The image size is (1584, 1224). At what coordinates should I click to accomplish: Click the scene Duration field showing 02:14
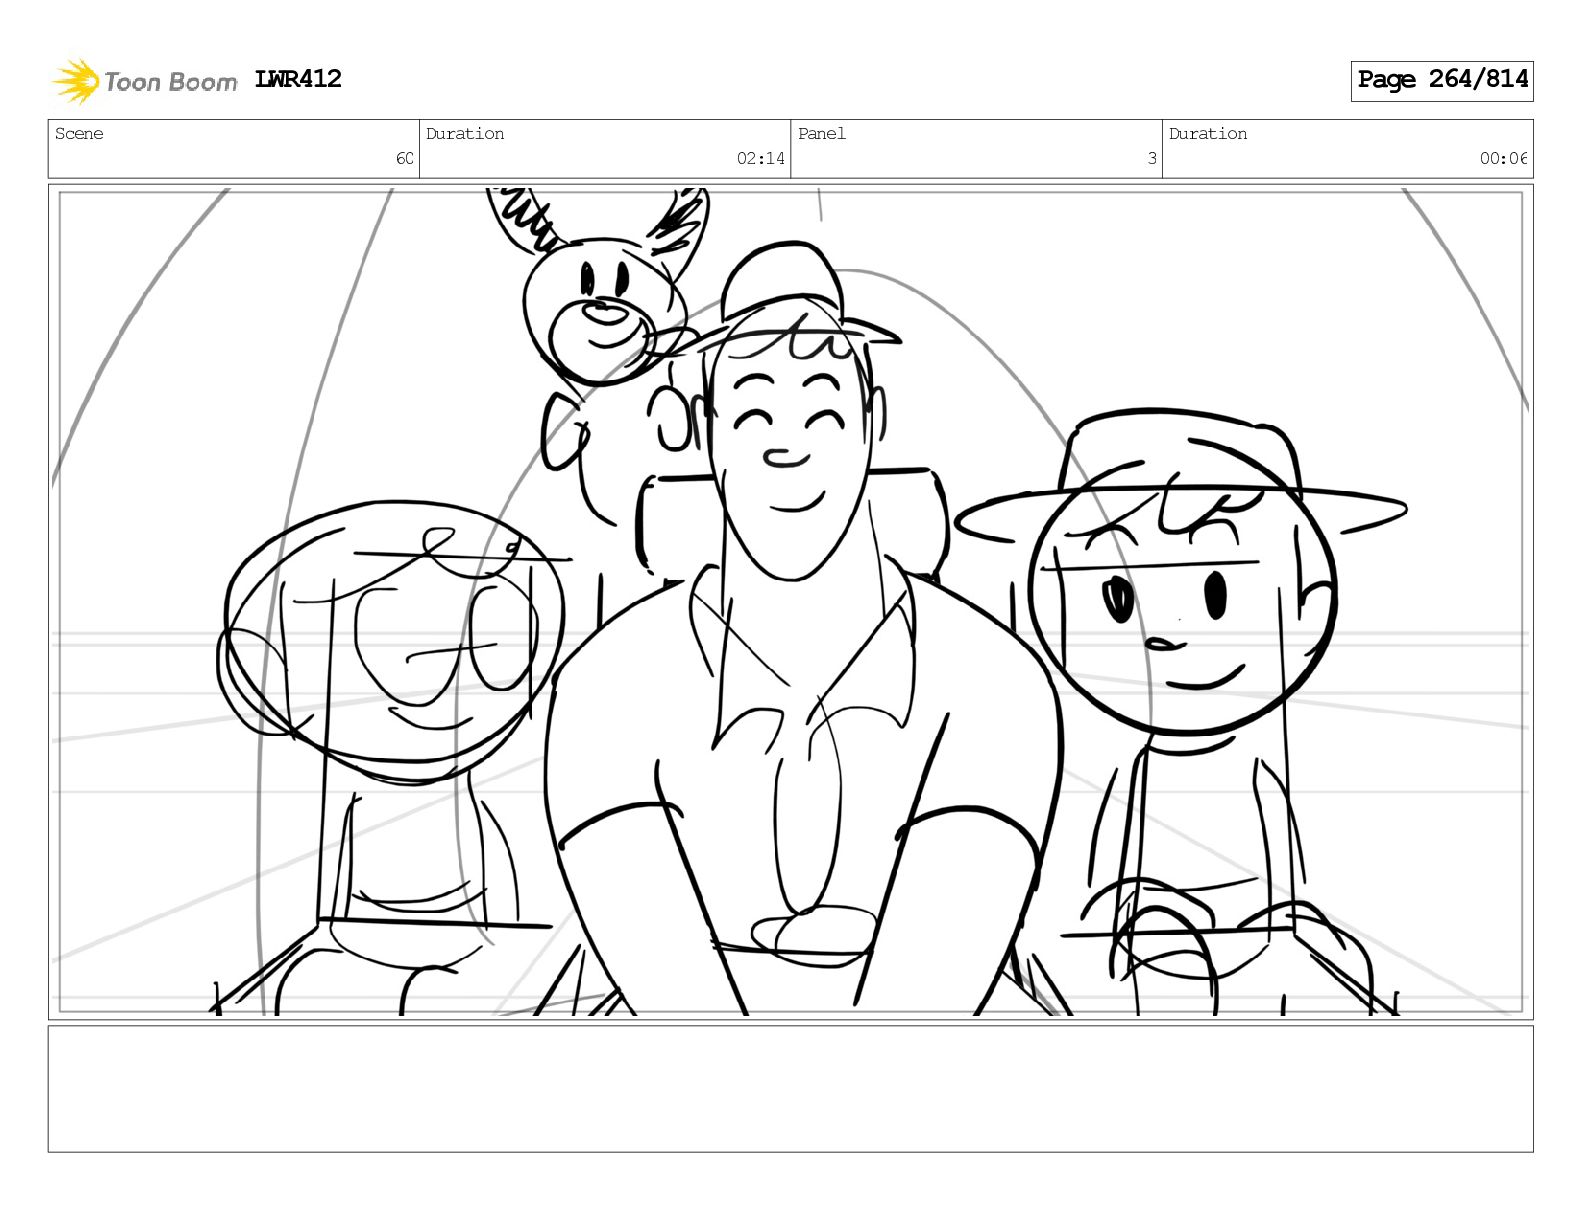coord(605,148)
